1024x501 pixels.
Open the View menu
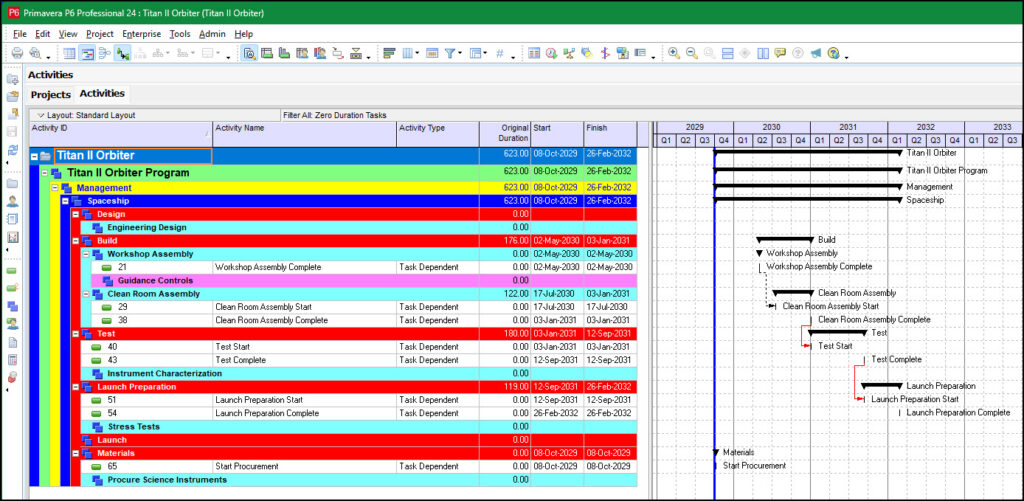pyautogui.click(x=68, y=34)
